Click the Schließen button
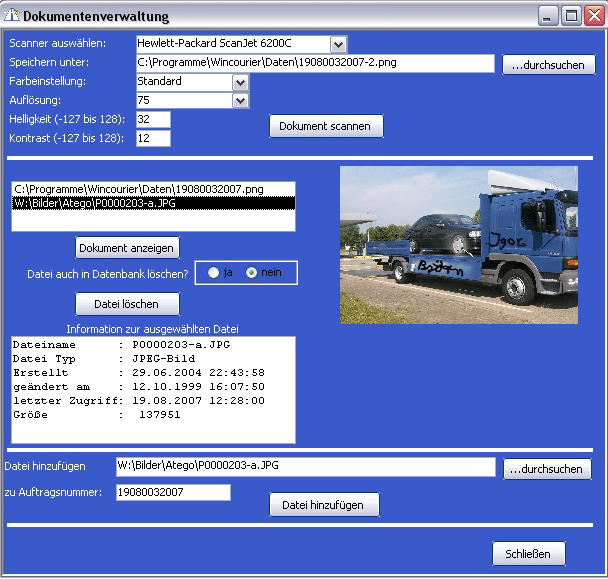This screenshot has height=579, width=608. 528,554
